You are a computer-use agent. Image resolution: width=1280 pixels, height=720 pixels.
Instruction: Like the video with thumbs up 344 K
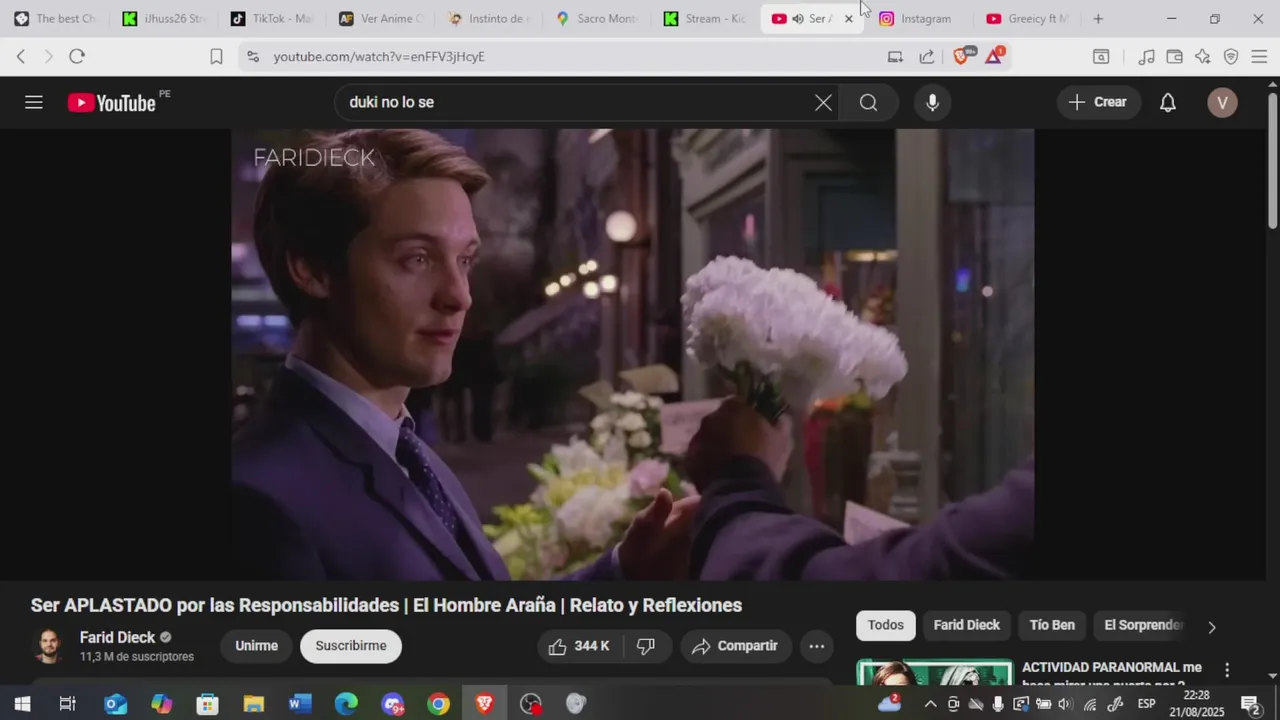coord(579,646)
